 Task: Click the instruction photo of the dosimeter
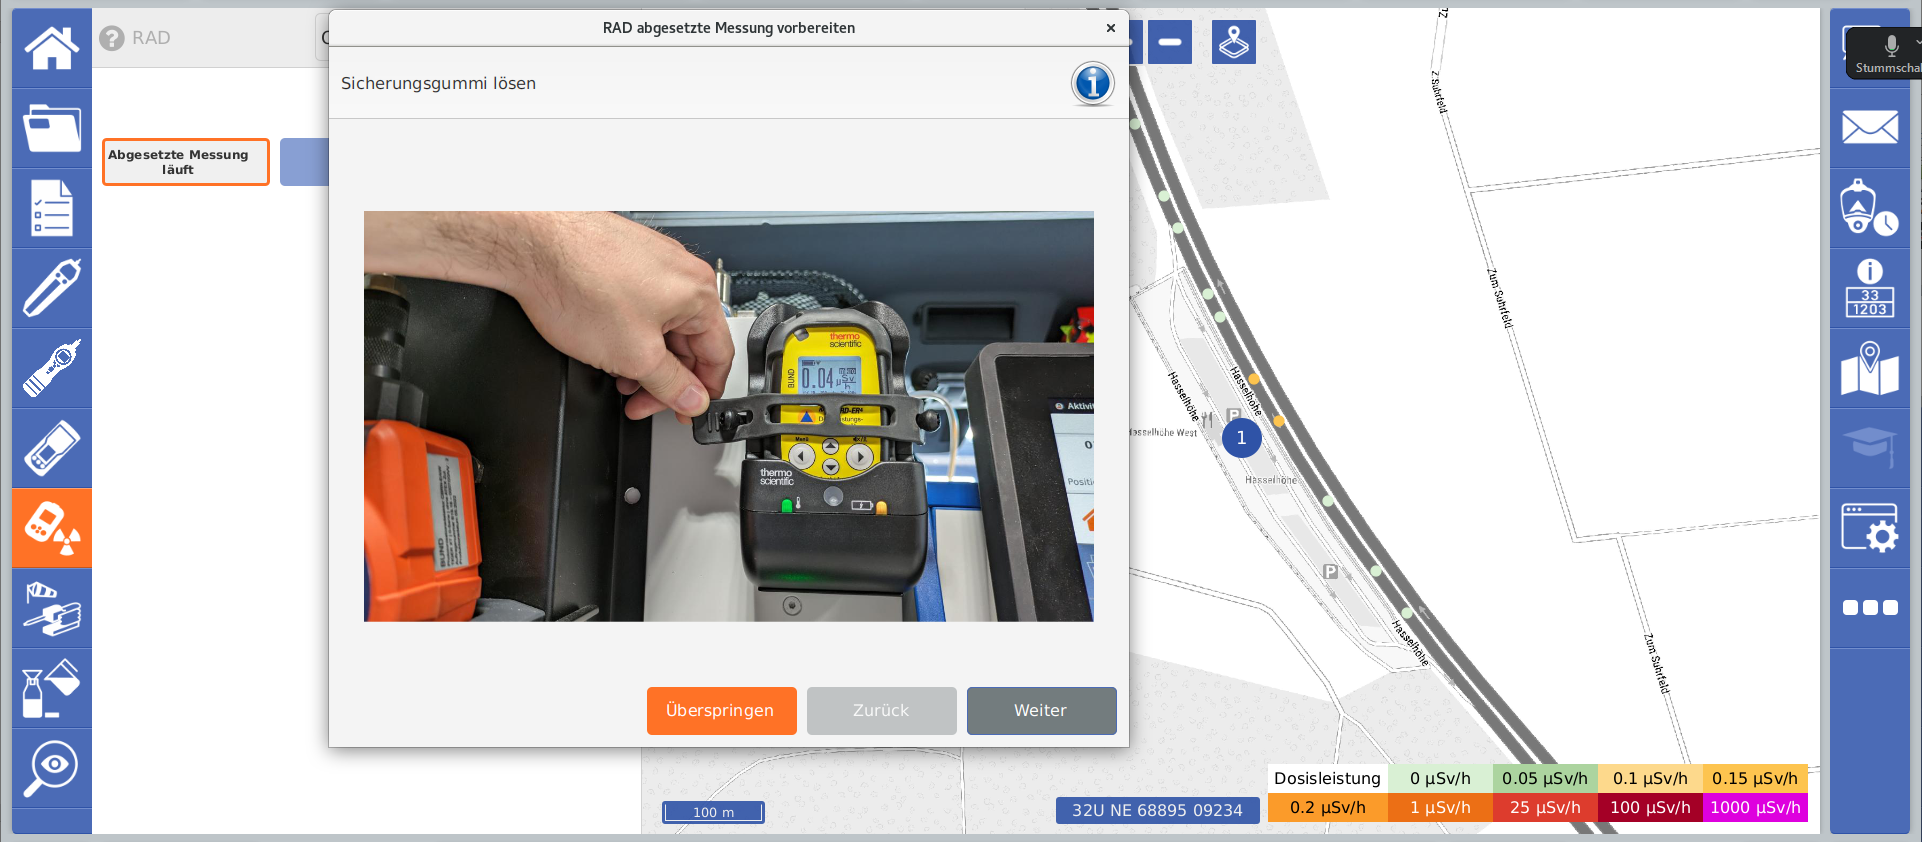click(x=729, y=416)
